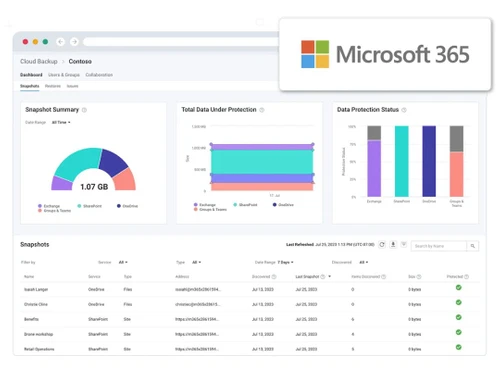500x375 pixels.
Task: Sort by the Name column header
Action: click(x=29, y=277)
